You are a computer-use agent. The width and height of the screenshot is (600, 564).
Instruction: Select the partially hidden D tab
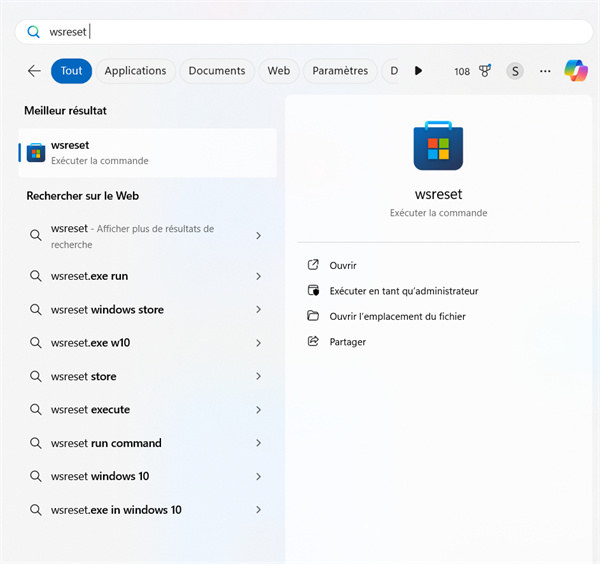[x=392, y=71]
